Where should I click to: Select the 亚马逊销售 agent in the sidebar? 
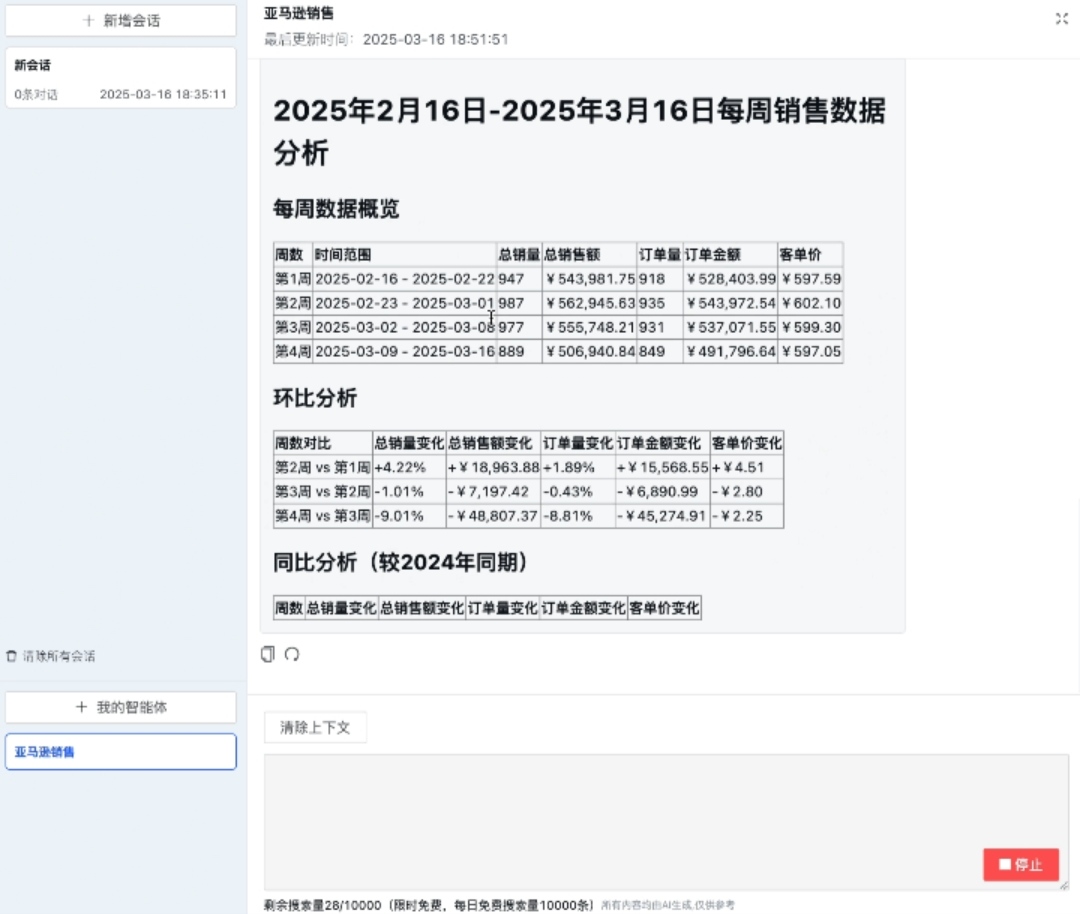[121, 751]
